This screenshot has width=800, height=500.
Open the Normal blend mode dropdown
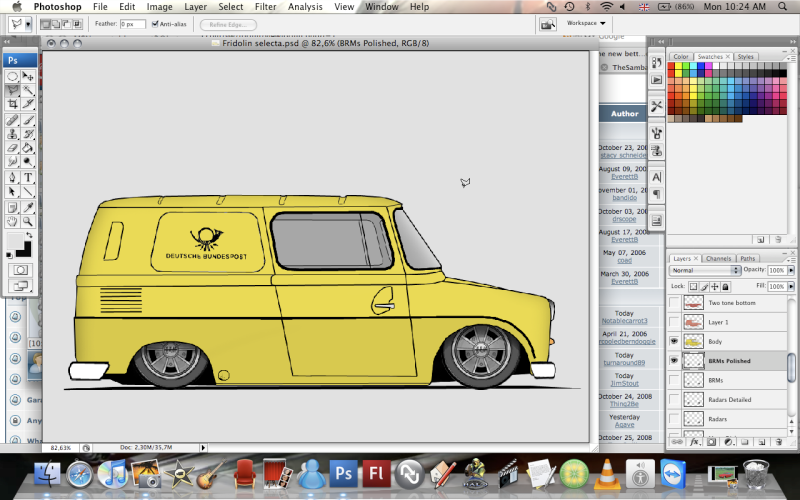705,270
